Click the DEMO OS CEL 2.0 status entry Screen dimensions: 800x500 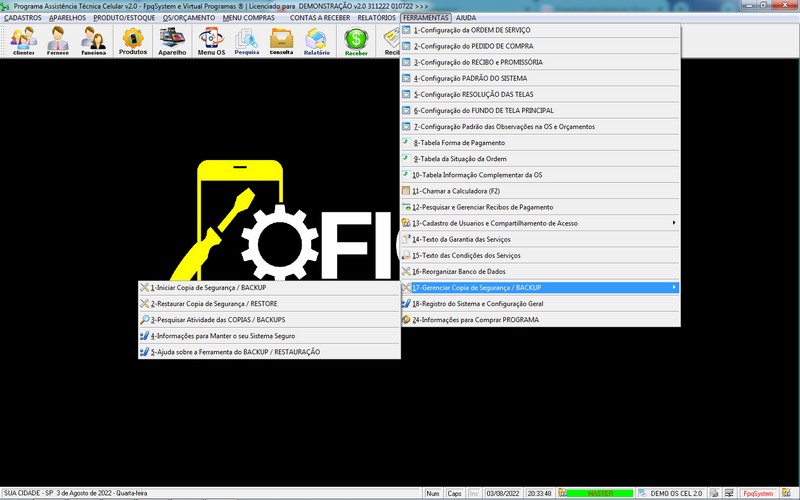point(676,493)
